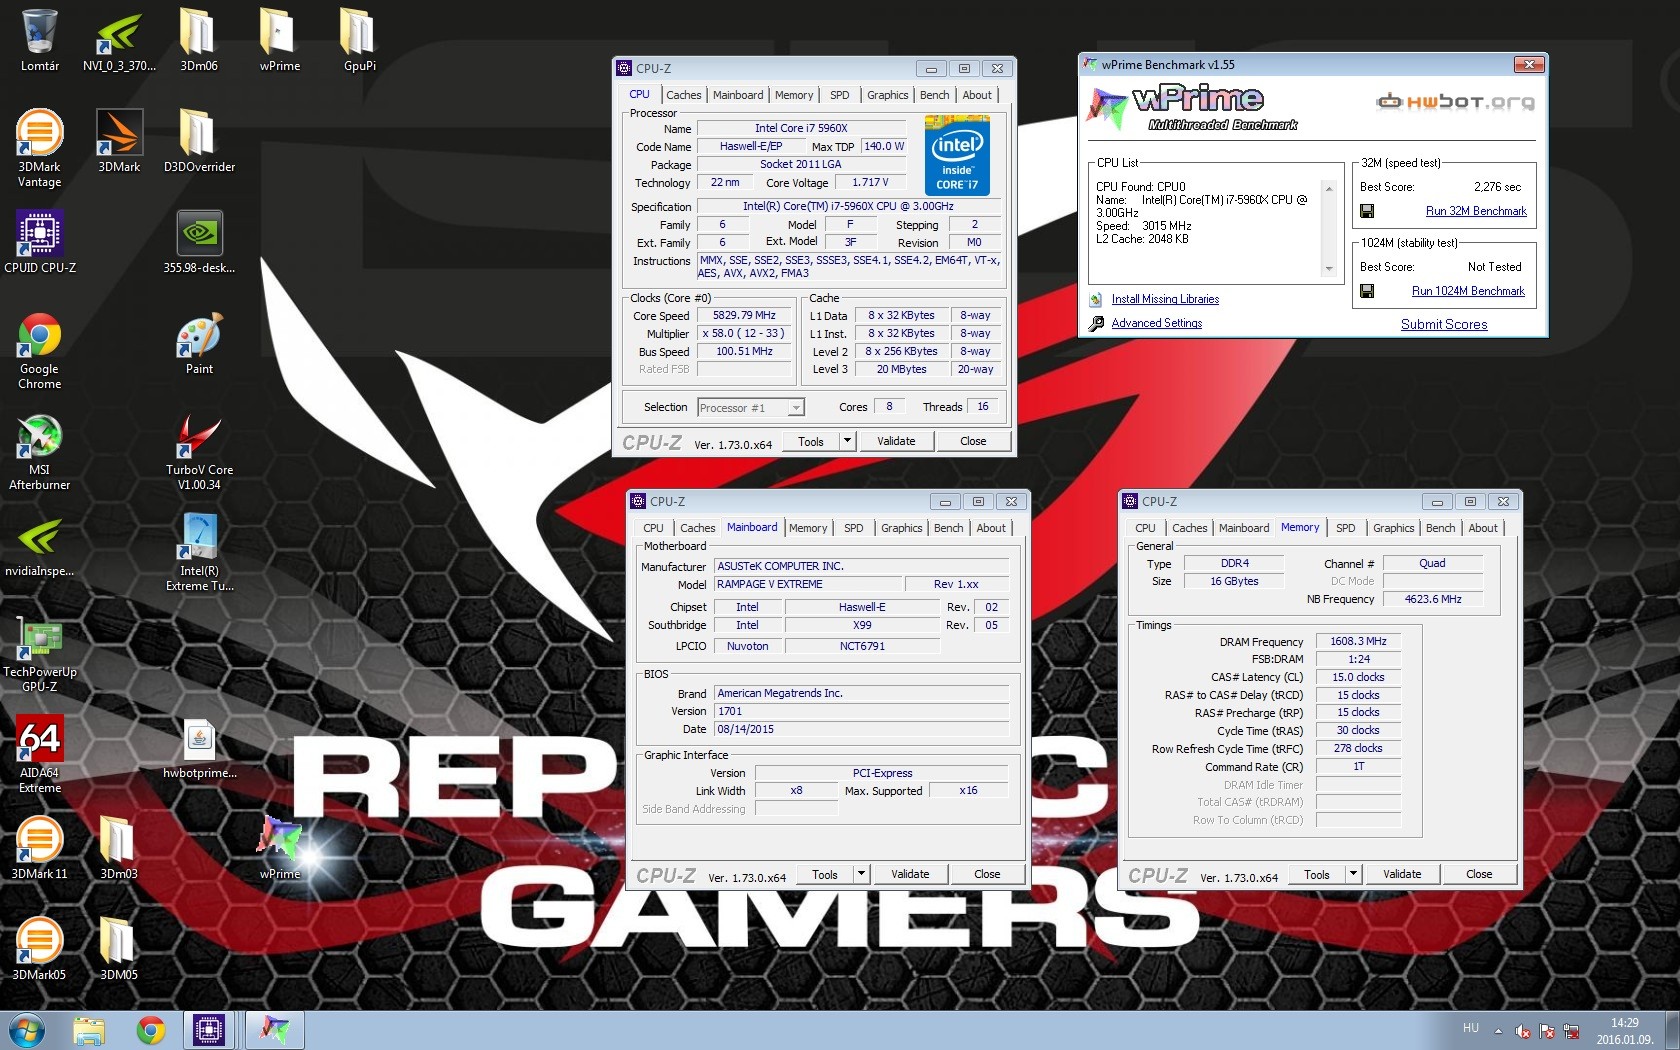This screenshot has width=1680, height=1050.
Task: Expand Tools arrow in CPU tab CPU-Z window
Action: click(x=847, y=441)
